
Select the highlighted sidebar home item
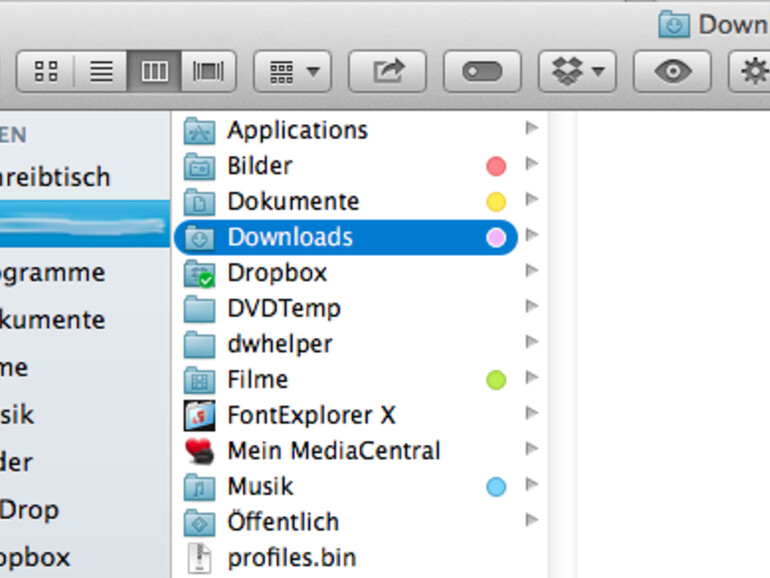point(84,224)
